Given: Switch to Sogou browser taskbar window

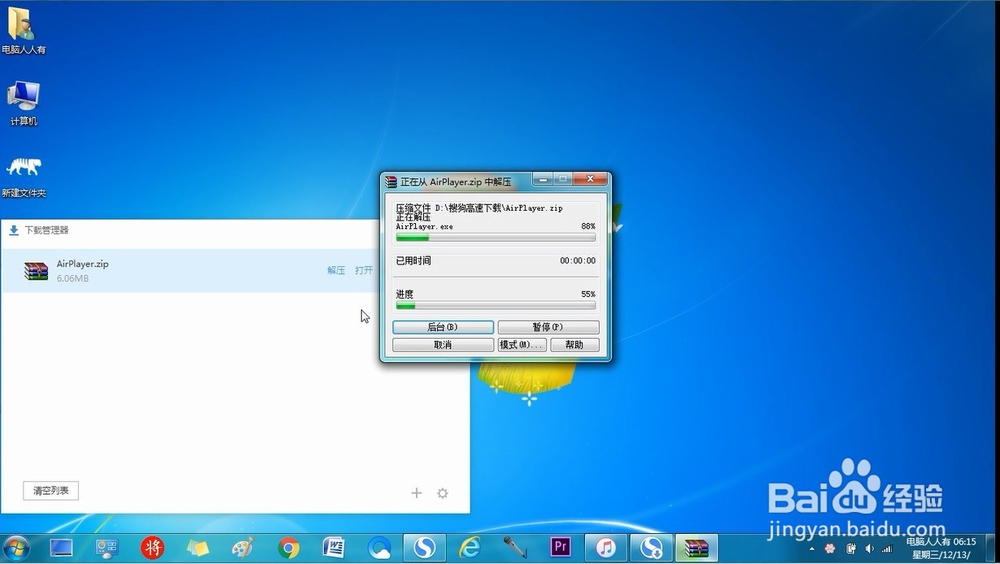Looking at the screenshot, I should coord(425,548).
